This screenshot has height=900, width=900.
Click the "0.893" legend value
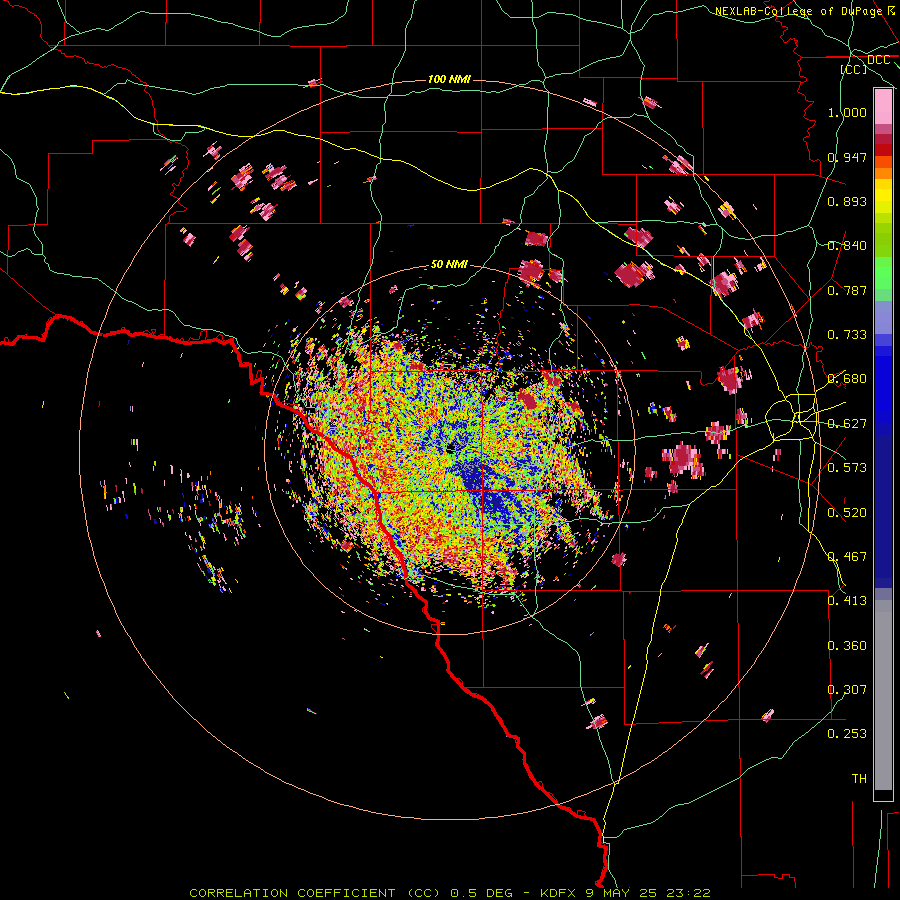click(x=847, y=201)
